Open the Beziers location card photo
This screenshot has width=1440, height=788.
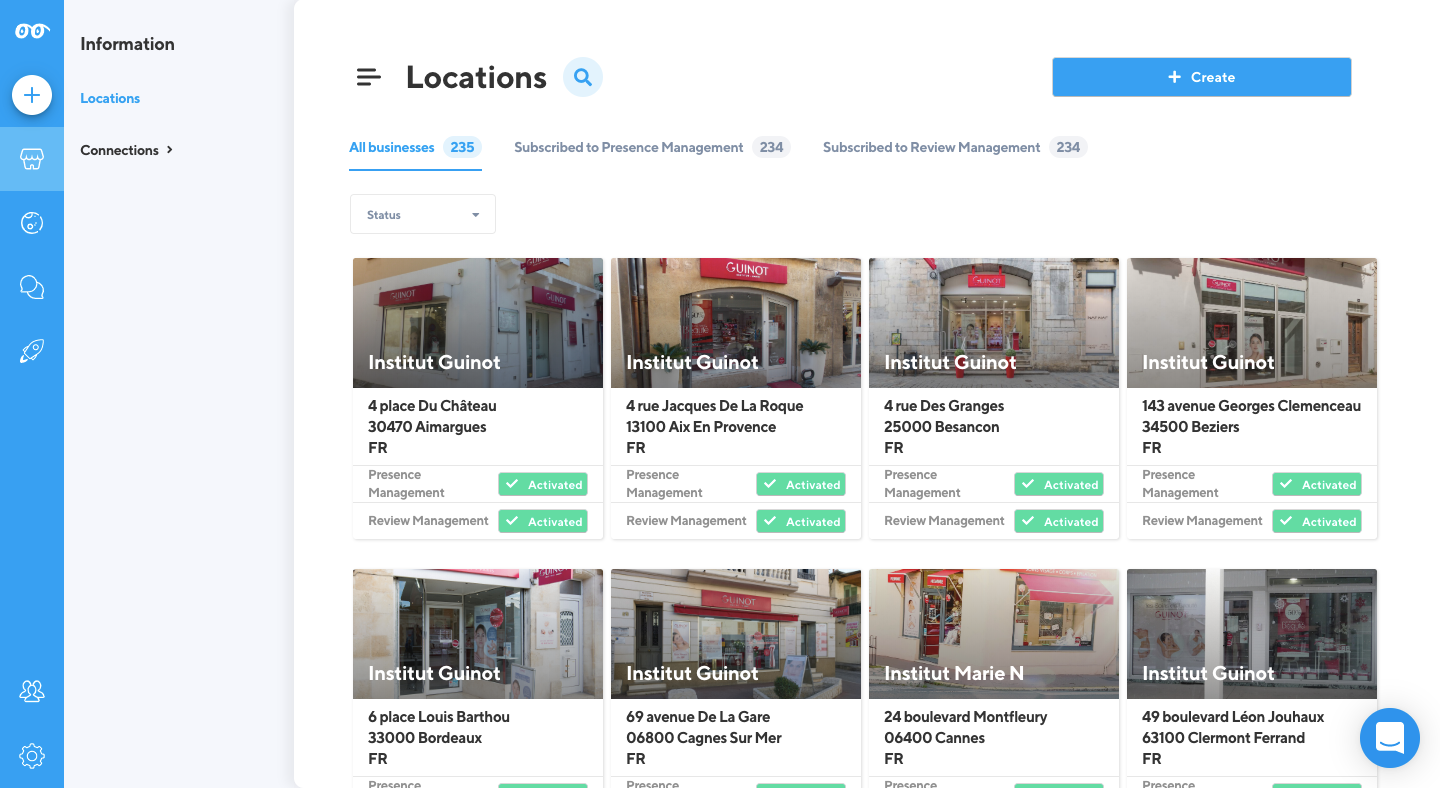click(x=1252, y=323)
